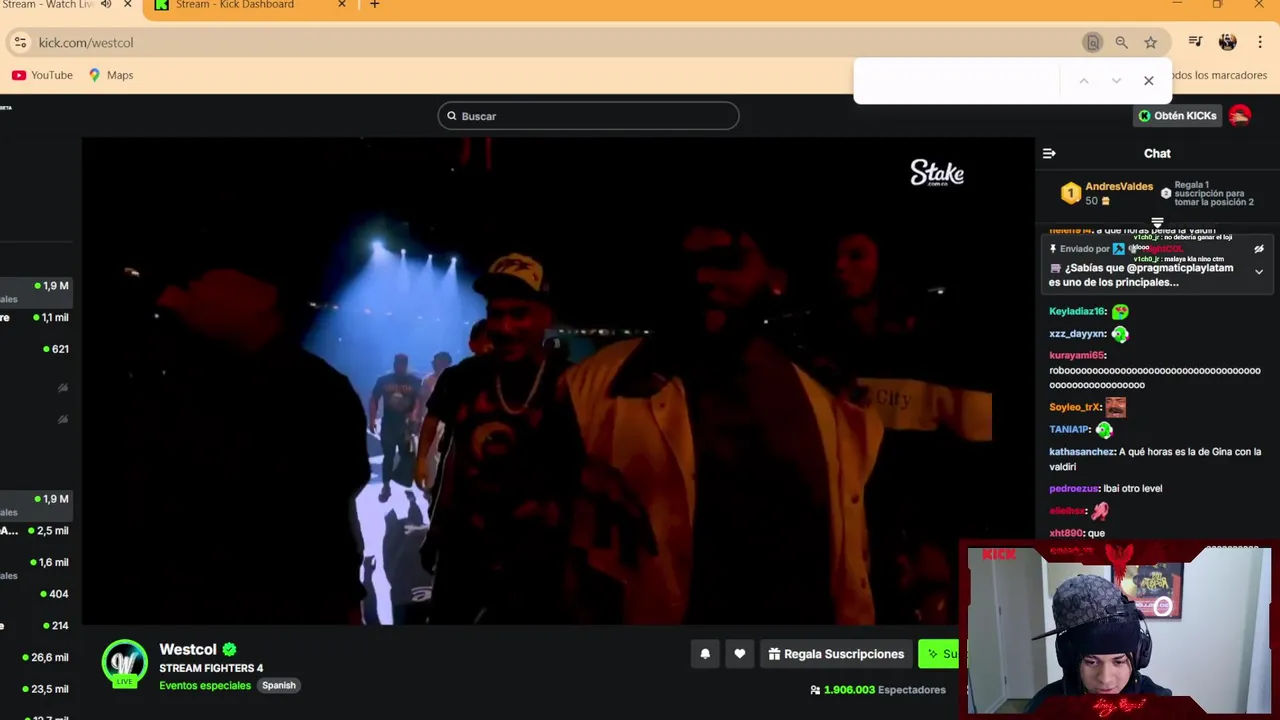Click username Keyladiaz16 in chat

pyautogui.click(x=1077, y=312)
